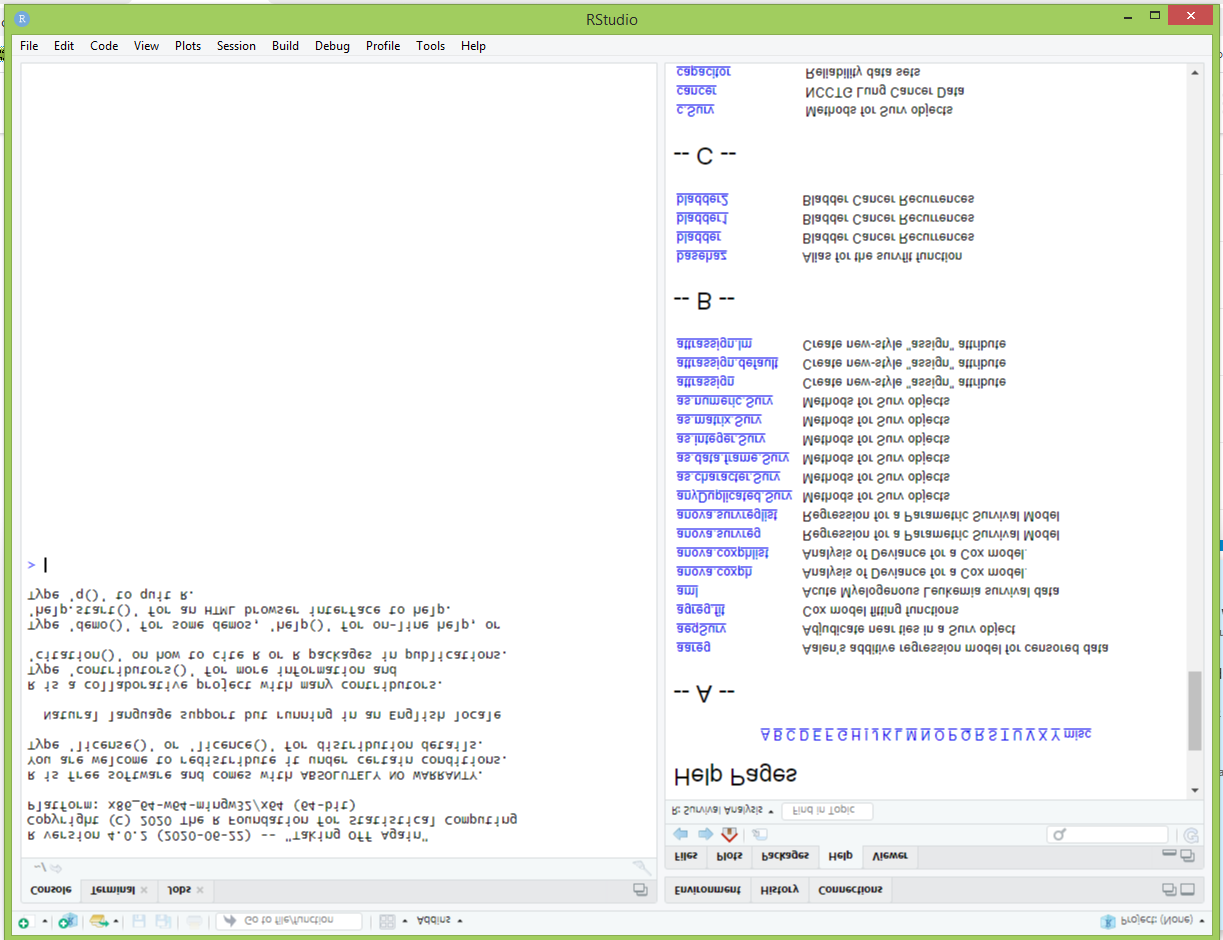Viewport: 1223px width, 940px height.
Task: Click the help pane vertical scrollbar thumb
Action: tap(1195, 710)
